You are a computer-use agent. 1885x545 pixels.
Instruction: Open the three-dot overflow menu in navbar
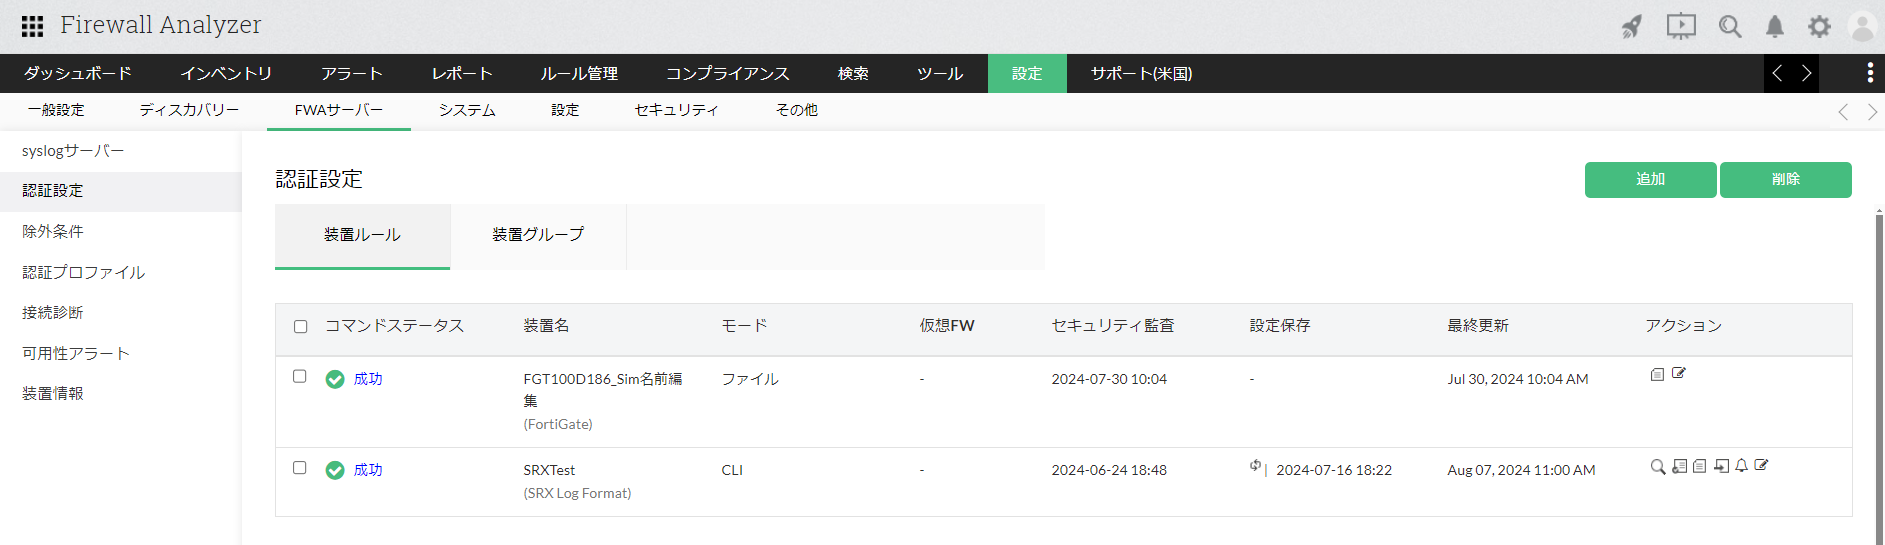coord(1870,73)
